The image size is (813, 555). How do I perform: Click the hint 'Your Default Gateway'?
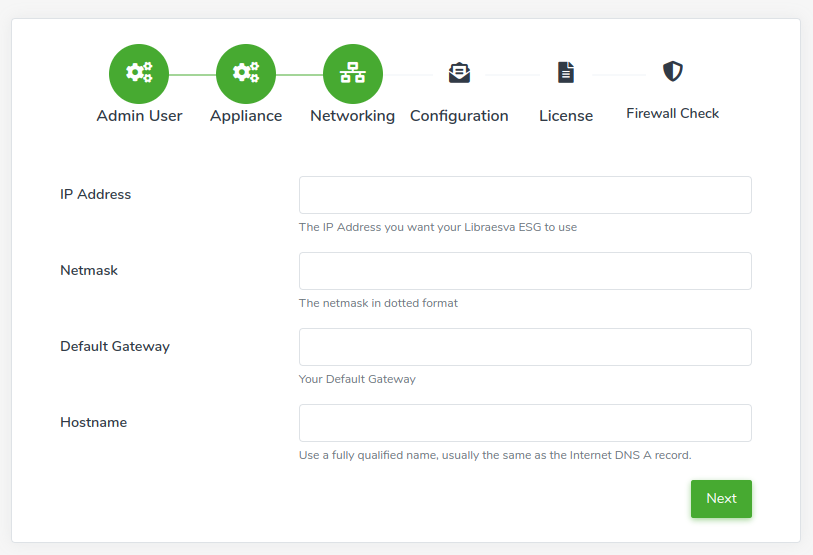(x=357, y=379)
